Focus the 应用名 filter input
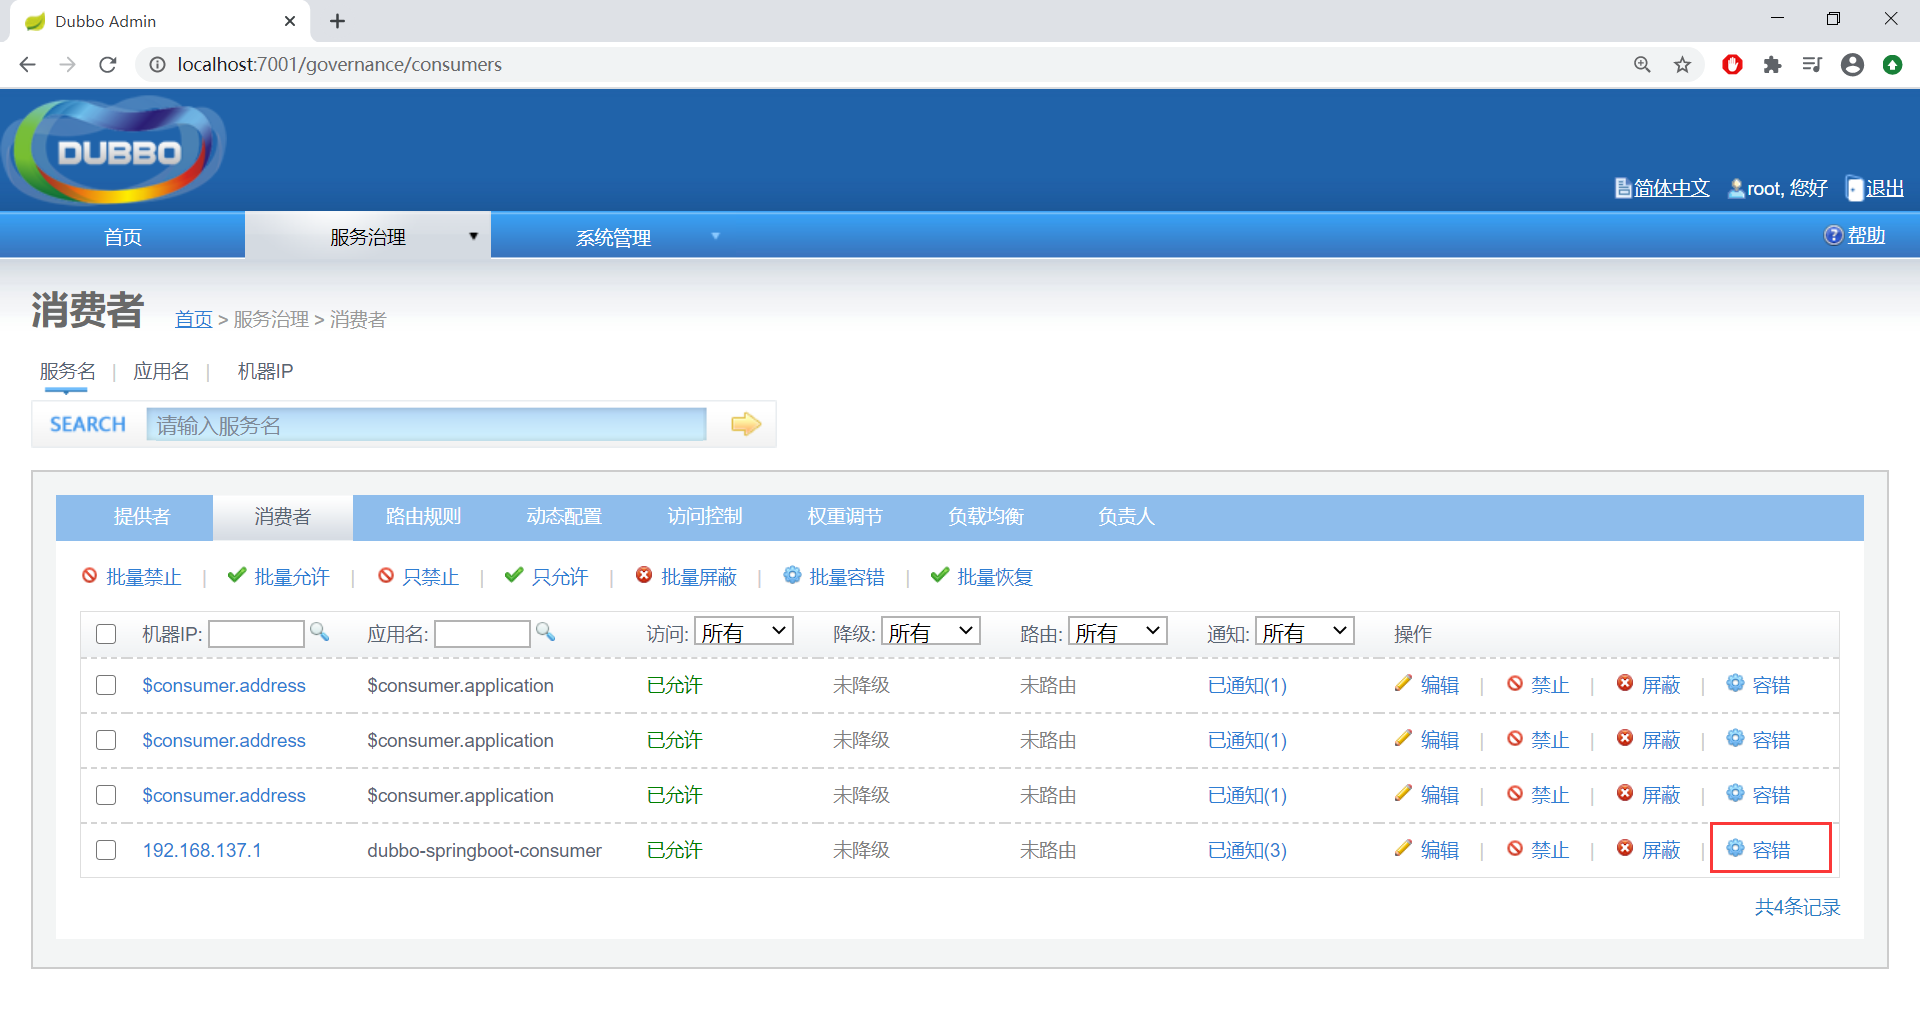Viewport: 1920px width, 1030px height. (x=482, y=634)
